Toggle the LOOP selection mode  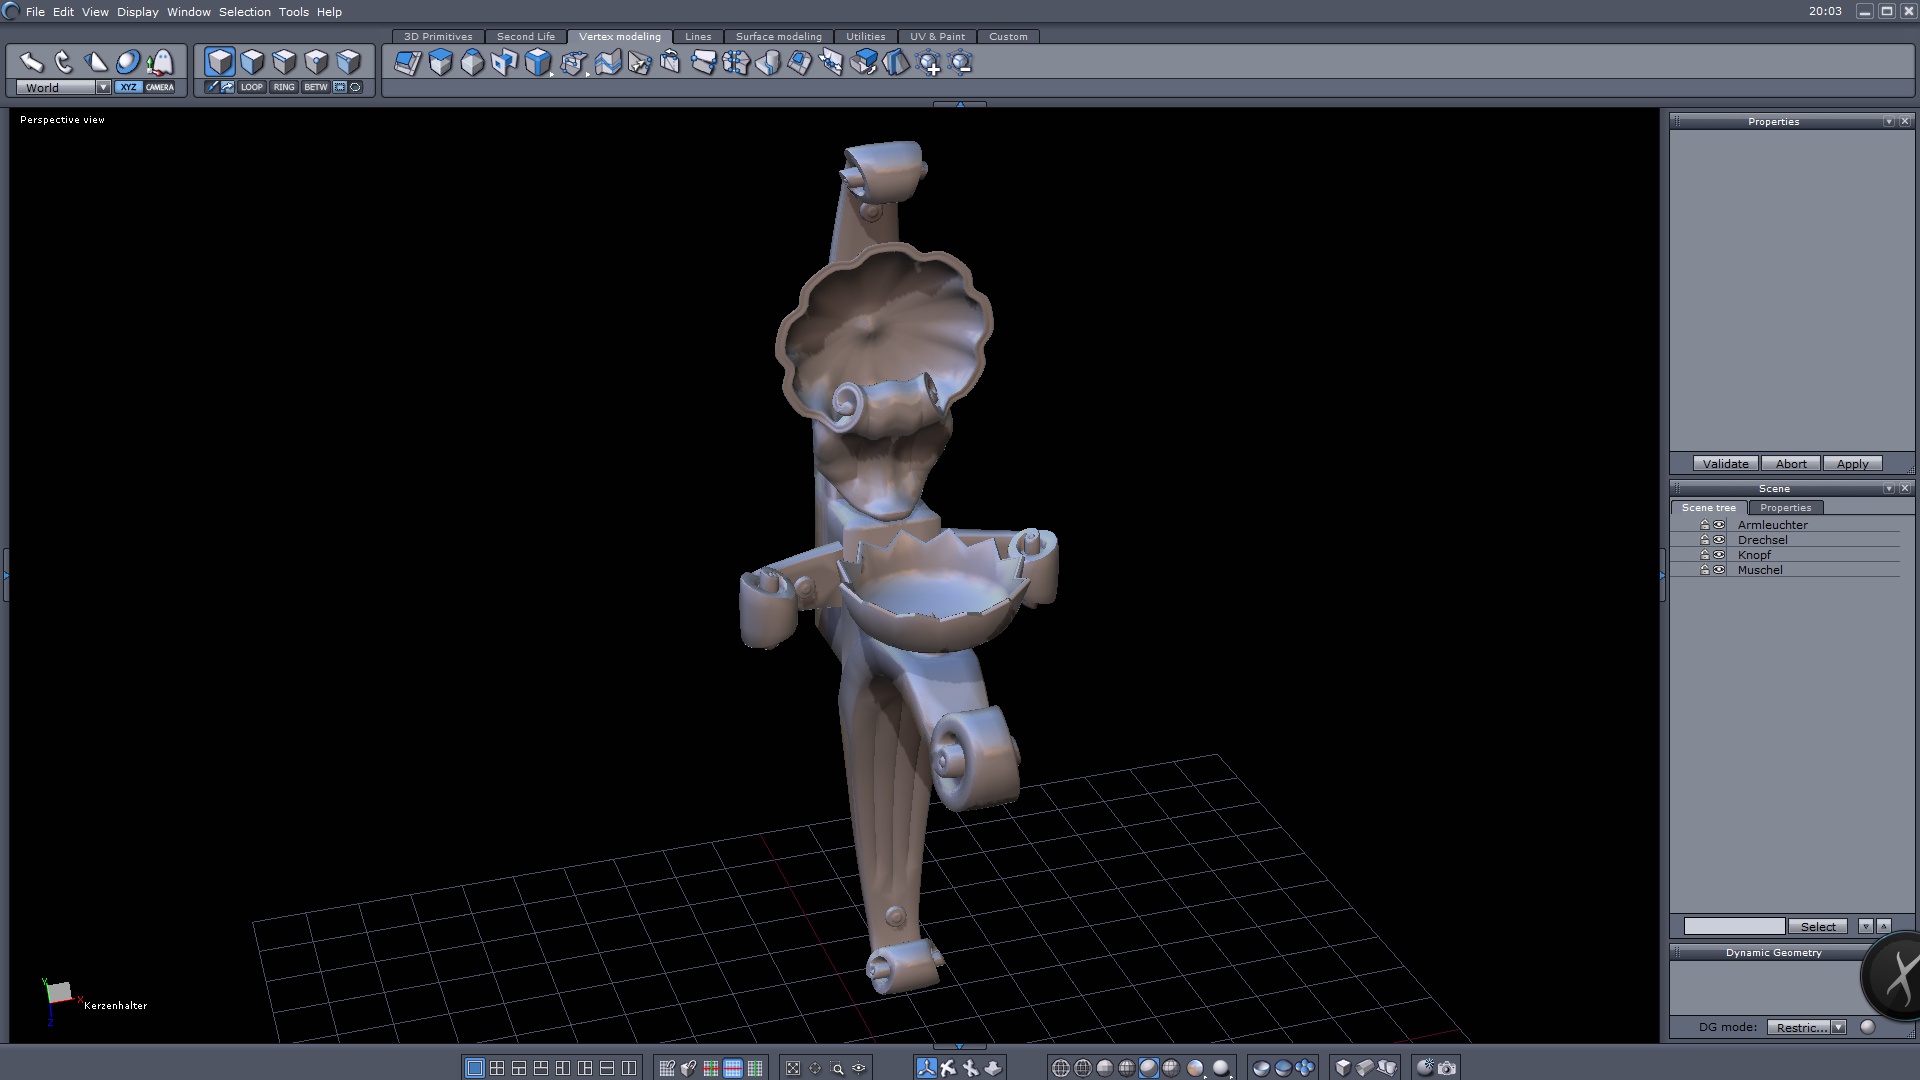click(x=251, y=87)
